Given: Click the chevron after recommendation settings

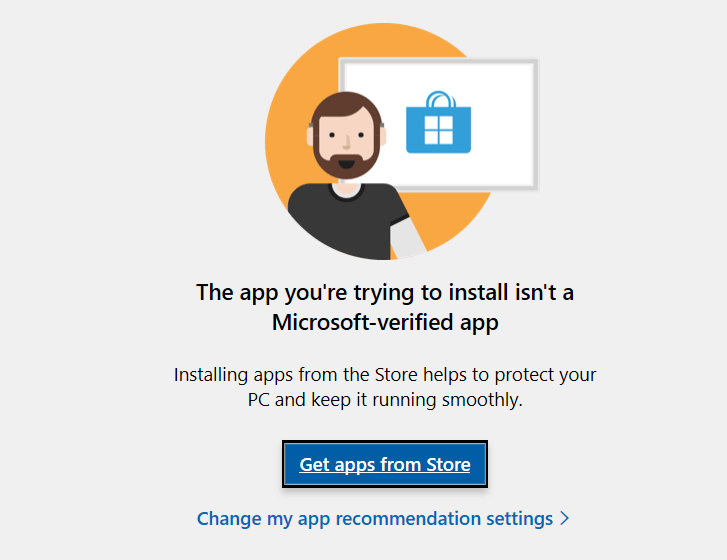Looking at the screenshot, I should click(565, 519).
